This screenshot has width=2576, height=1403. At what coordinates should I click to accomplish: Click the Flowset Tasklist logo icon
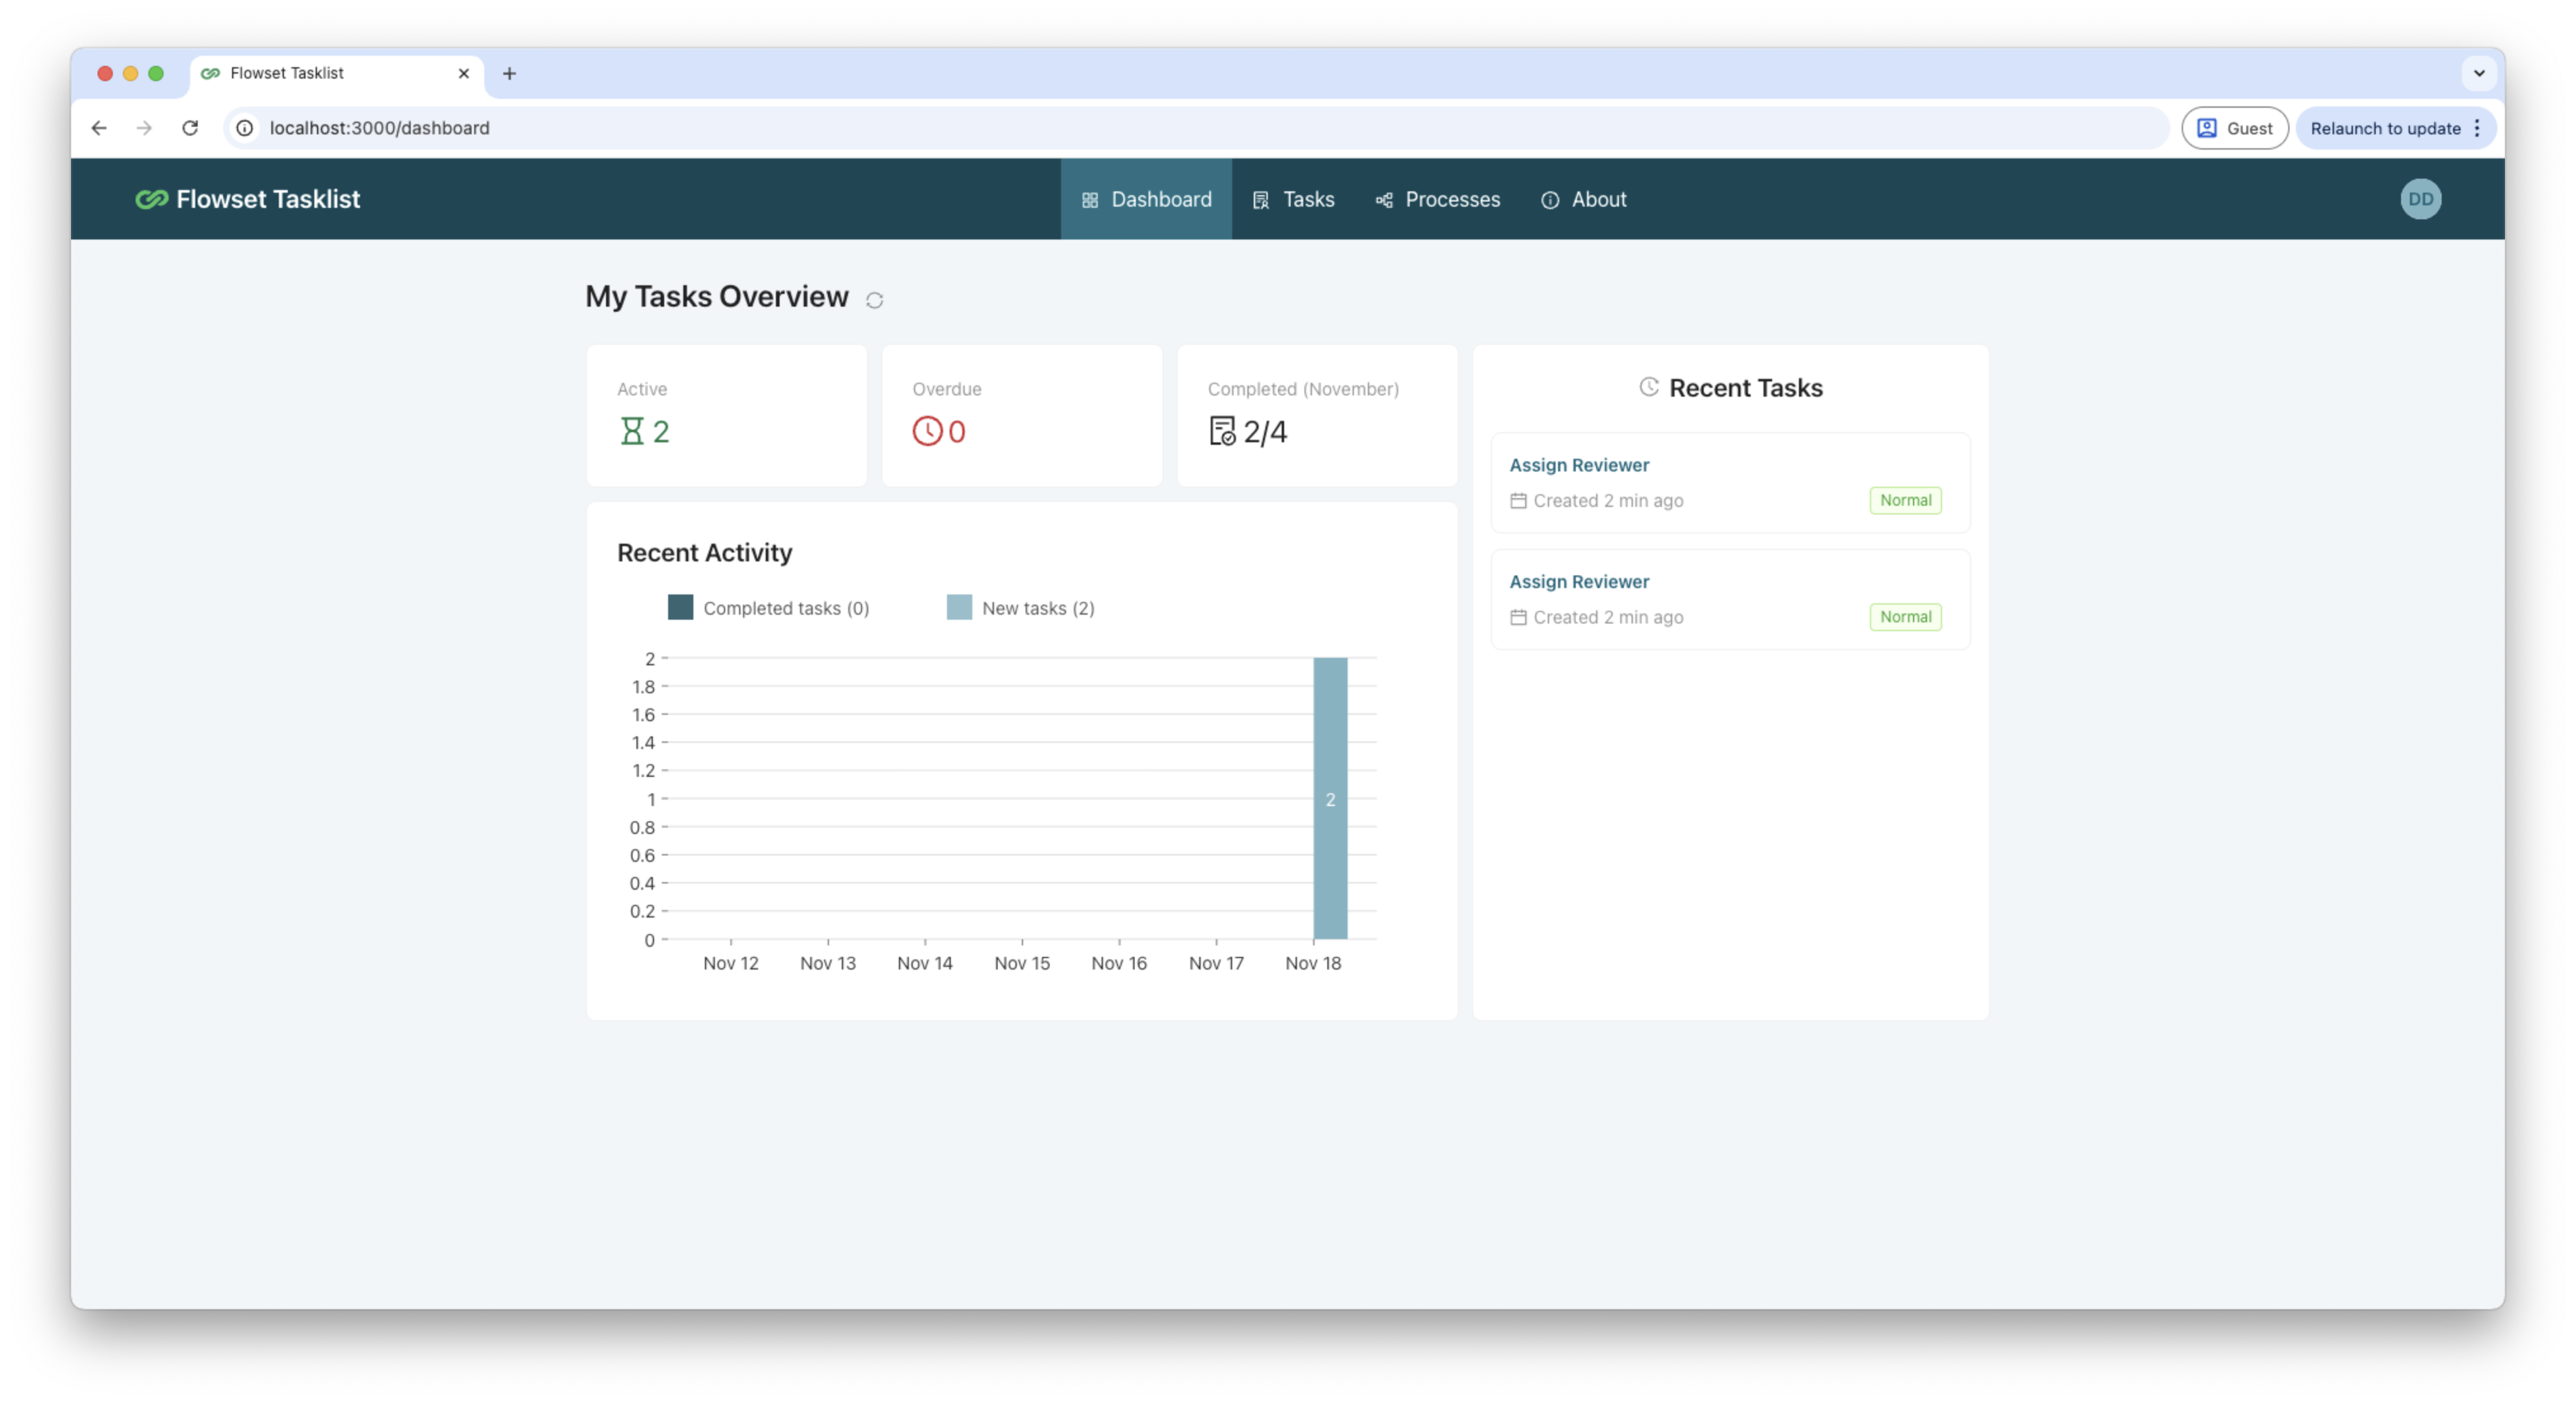[151, 199]
